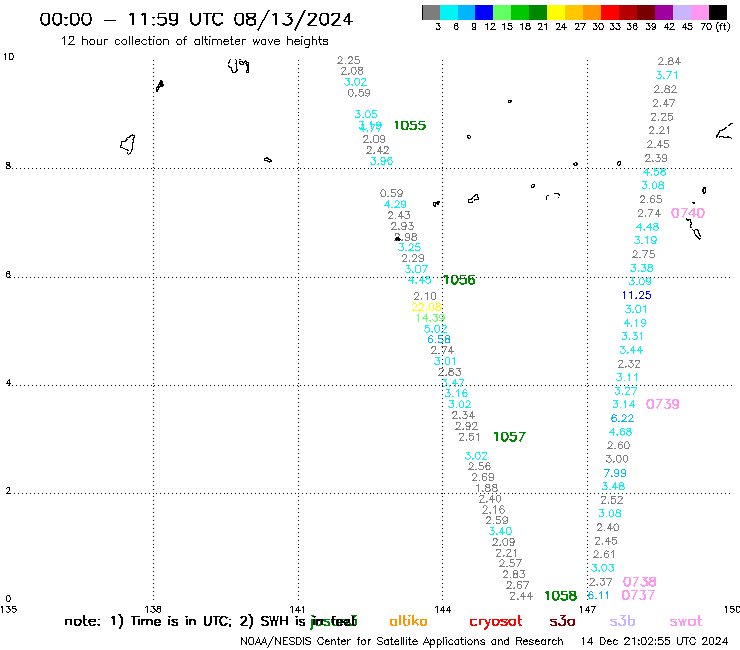This screenshot has height=650, width=740.
Task: Click longitude axis label 144
Action: (x=442, y=609)
